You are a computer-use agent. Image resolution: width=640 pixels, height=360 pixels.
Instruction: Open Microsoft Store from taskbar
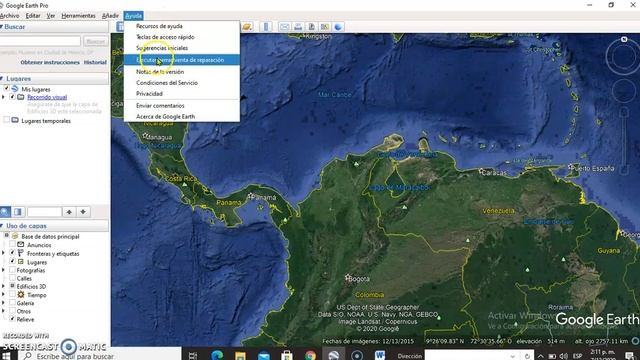click(x=287, y=355)
